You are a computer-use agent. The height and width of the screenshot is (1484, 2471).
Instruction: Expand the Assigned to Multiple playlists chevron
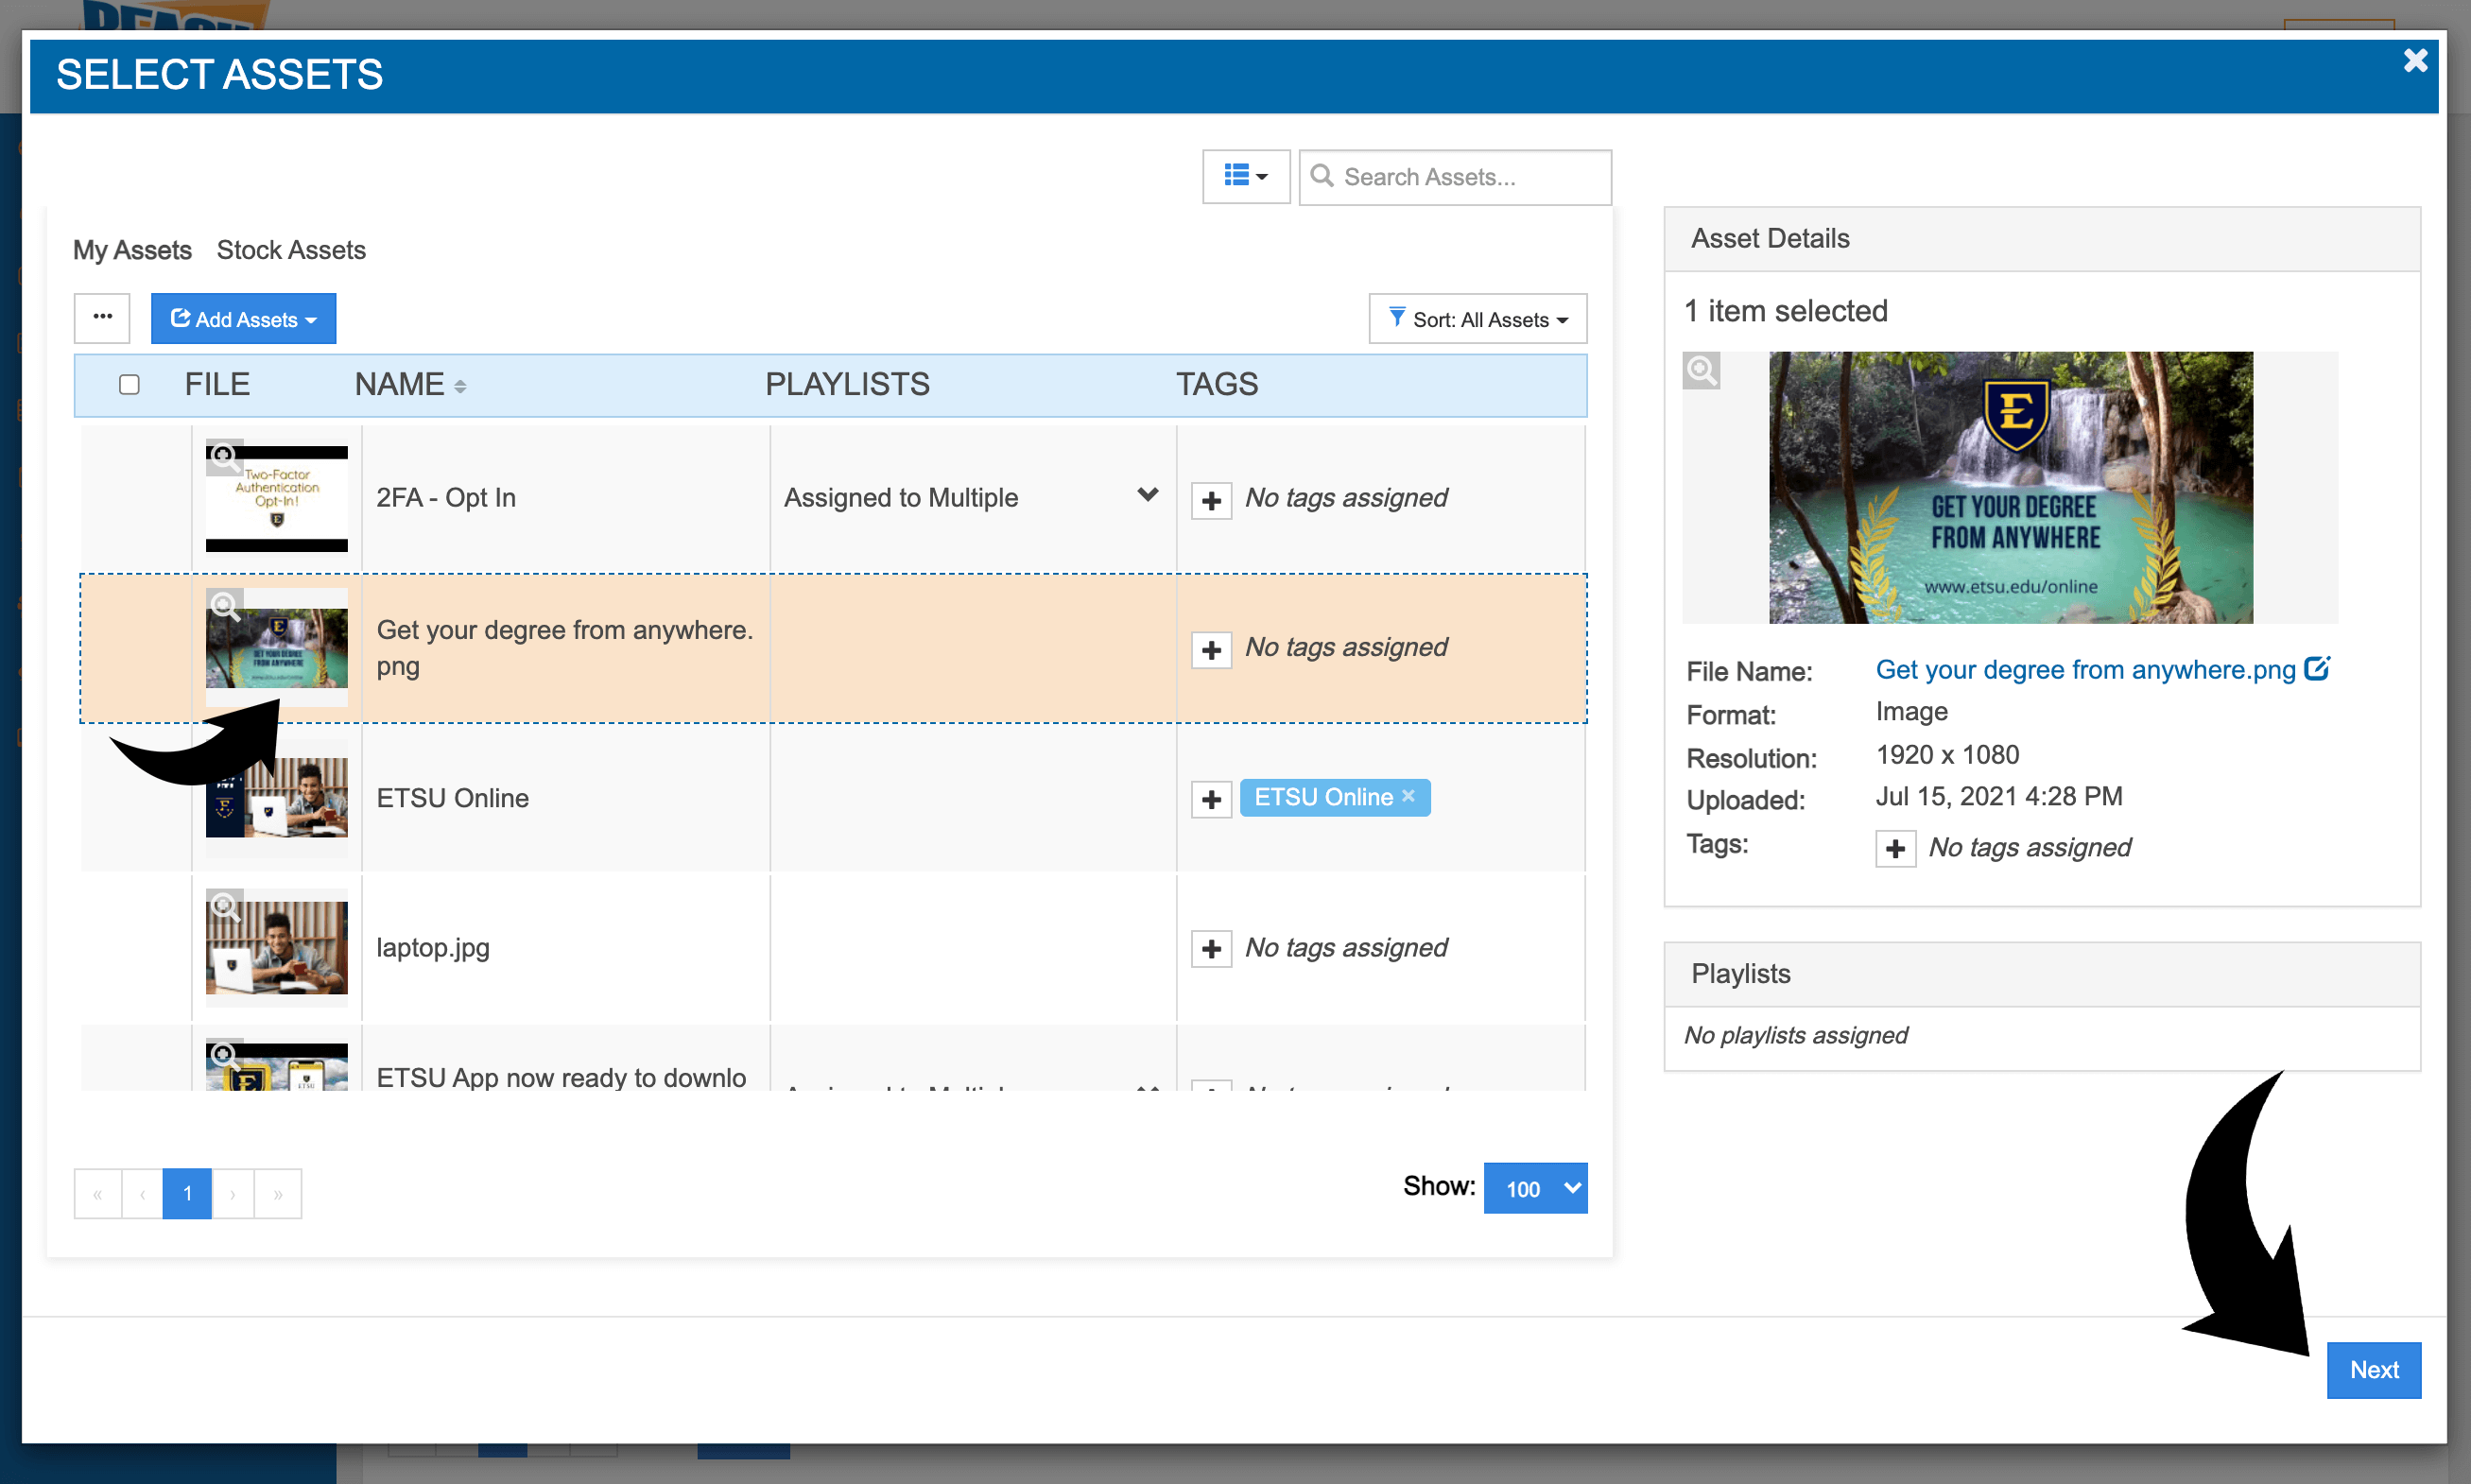click(x=1147, y=495)
